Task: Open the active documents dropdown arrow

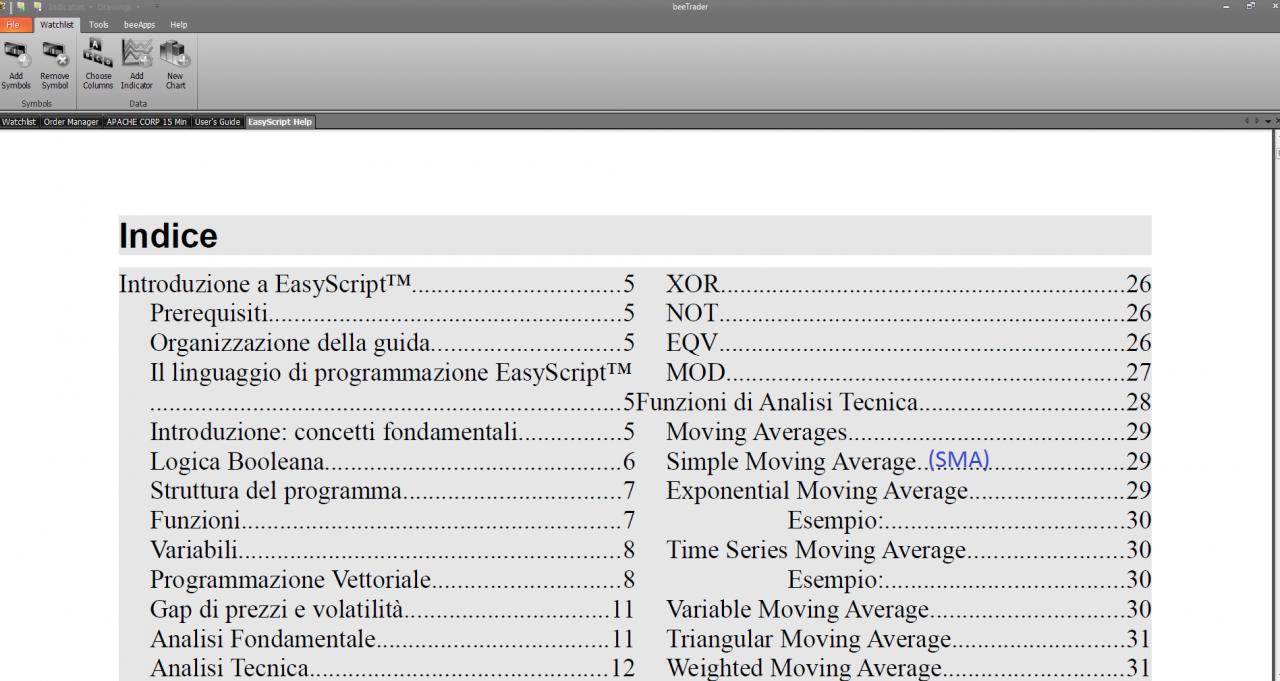Action: (1267, 121)
